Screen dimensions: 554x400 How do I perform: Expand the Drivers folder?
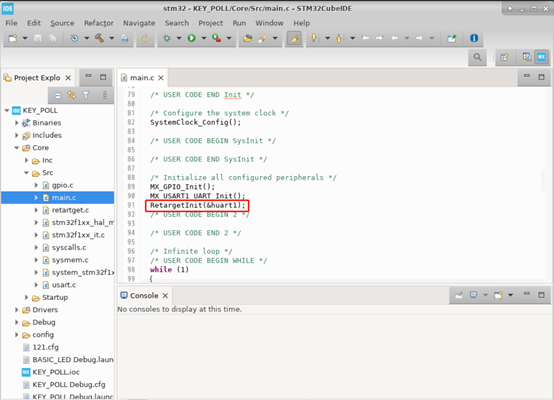pyautogui.click(x=16, y=310)
